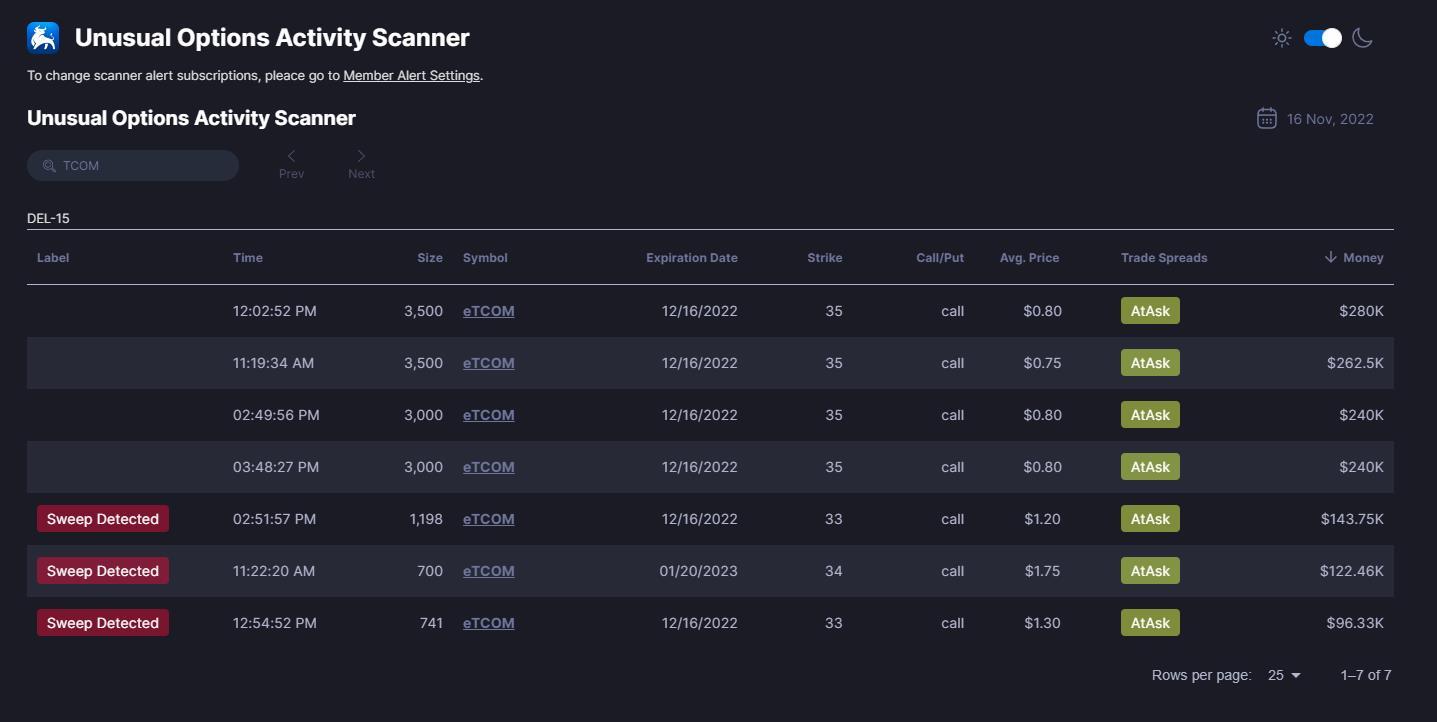Click the Money column sort arrow
Viewport: 1437px width, 722px height.
(x=1330, y=257)
